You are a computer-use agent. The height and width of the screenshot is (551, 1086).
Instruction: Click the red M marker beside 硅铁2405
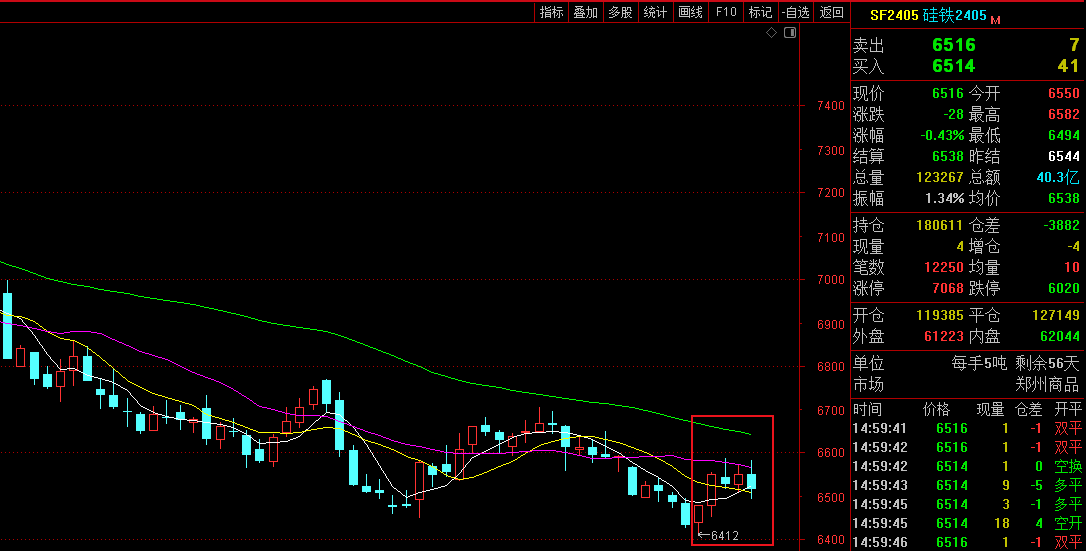click(x=995, y=19)
